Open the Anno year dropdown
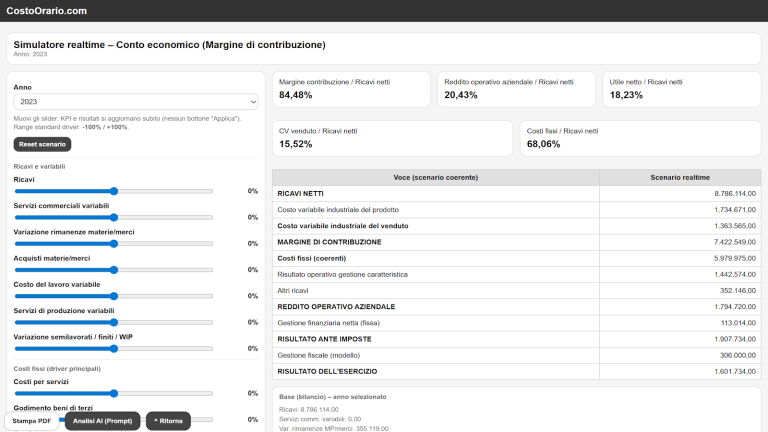This screenshot has width=768, height=432. 135,101
